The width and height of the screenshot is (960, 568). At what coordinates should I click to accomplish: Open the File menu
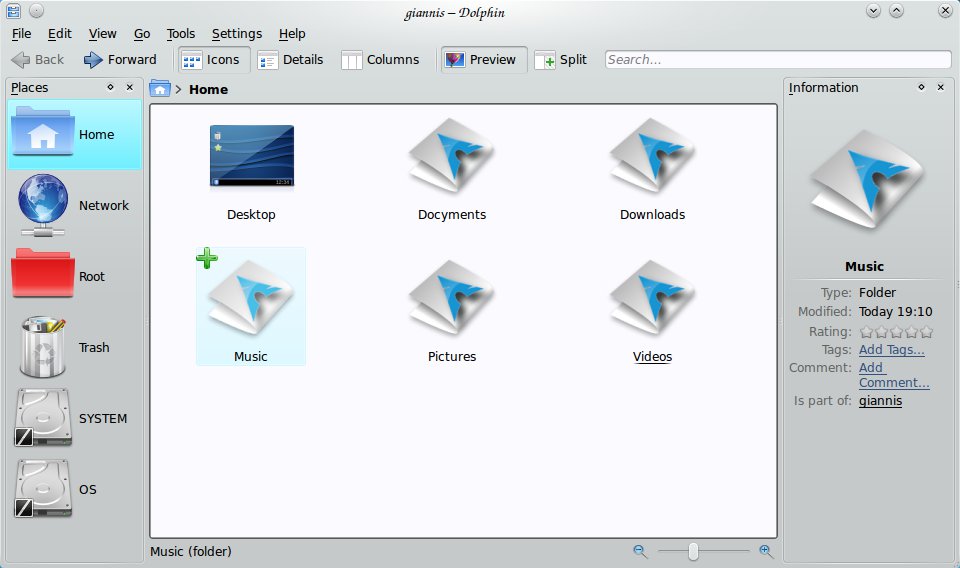click(21, 34)
